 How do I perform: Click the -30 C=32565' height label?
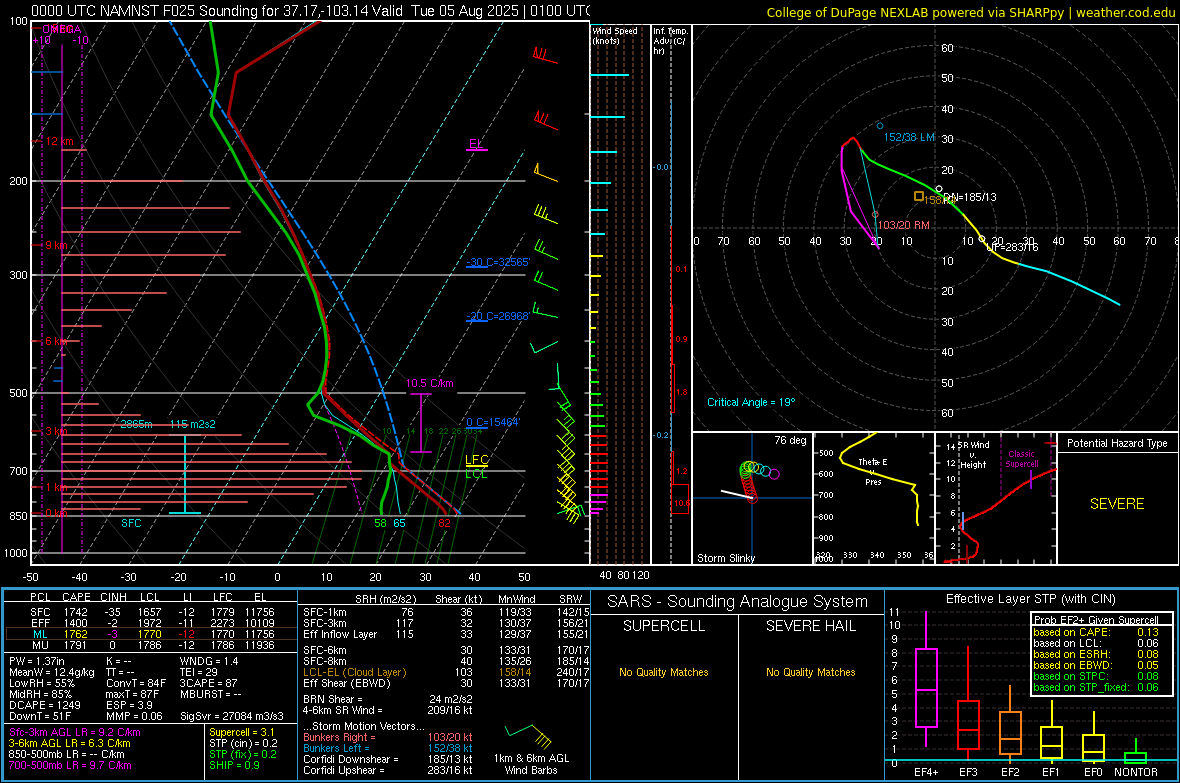(498, 262)
